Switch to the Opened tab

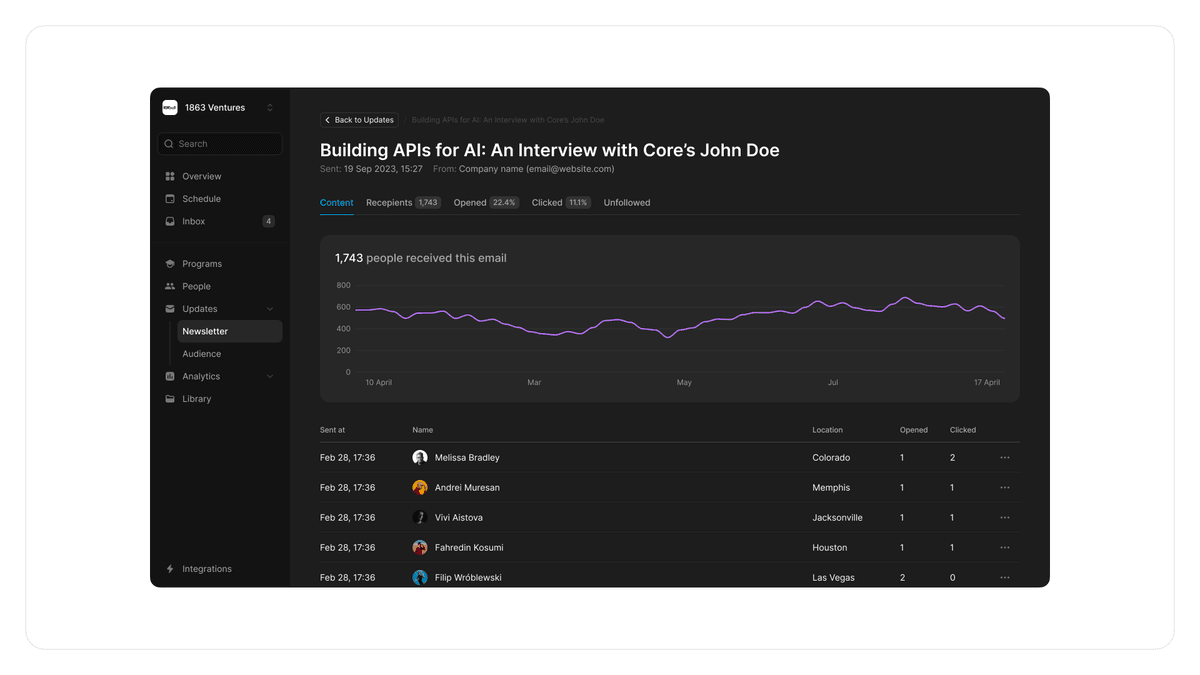click(485, 203)
